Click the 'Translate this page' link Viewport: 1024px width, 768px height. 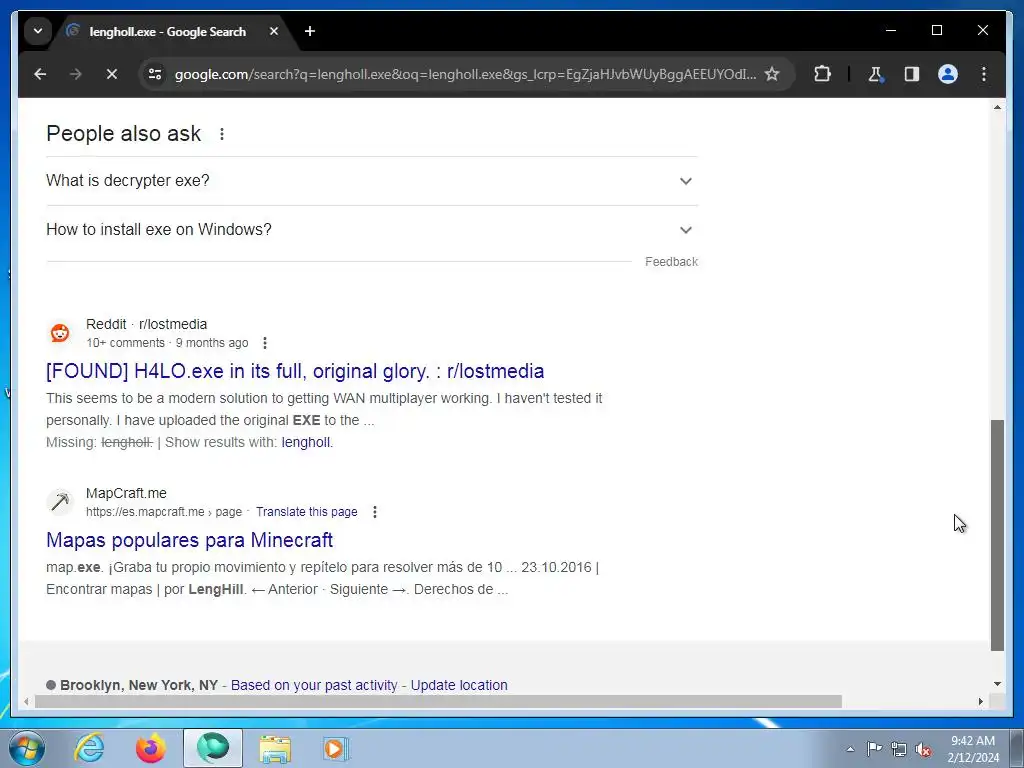[306, 512]
